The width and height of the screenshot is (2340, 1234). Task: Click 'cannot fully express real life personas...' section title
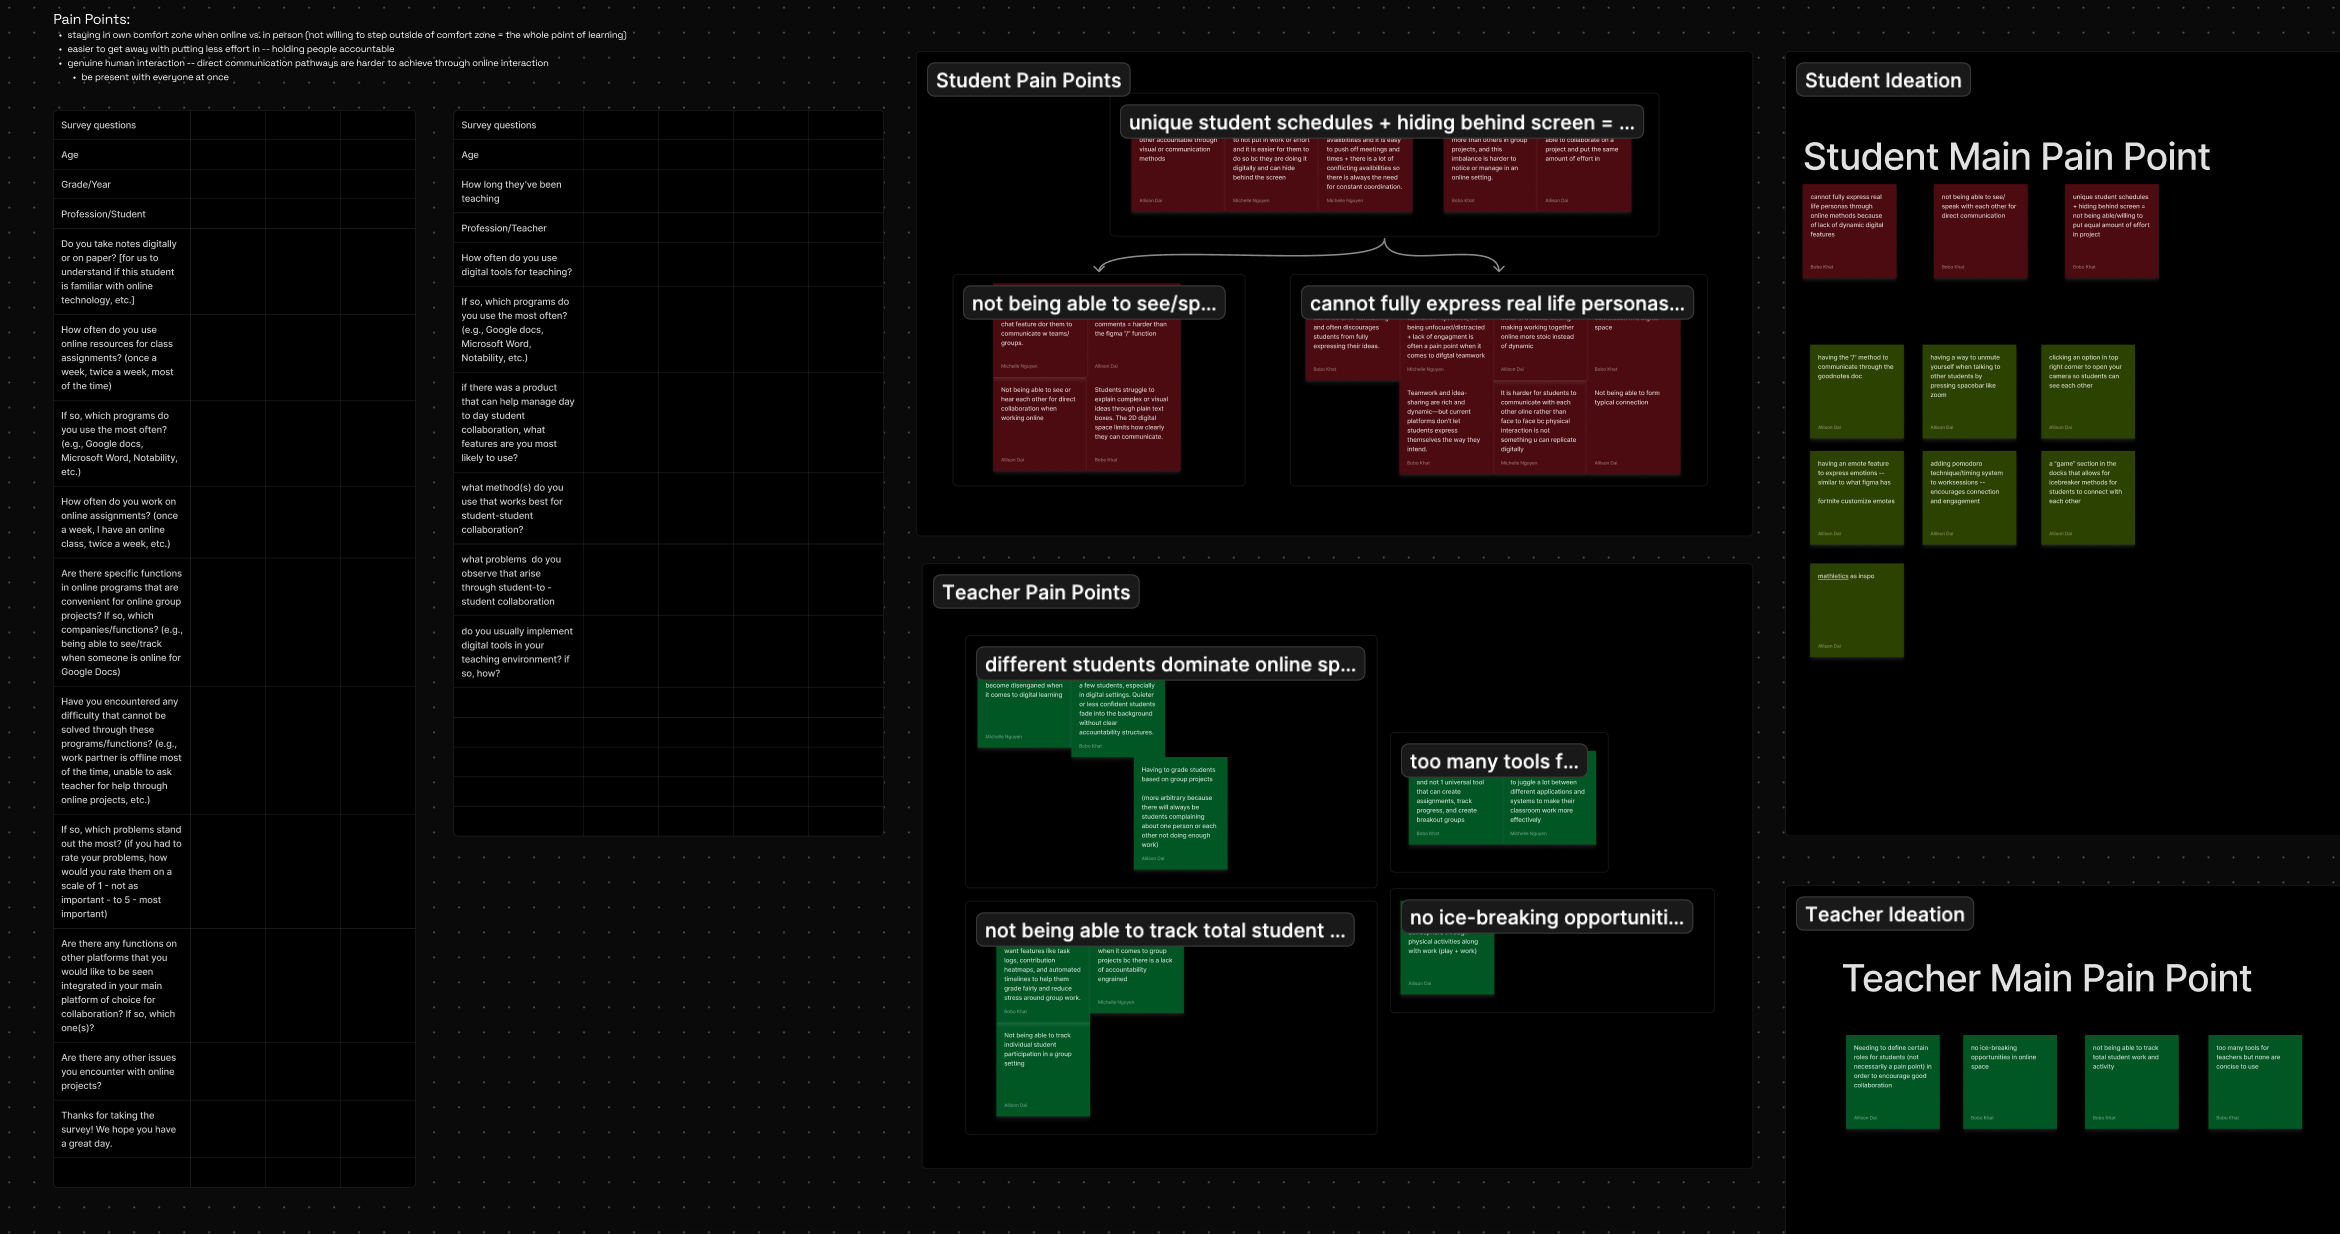click(1496, 304)
